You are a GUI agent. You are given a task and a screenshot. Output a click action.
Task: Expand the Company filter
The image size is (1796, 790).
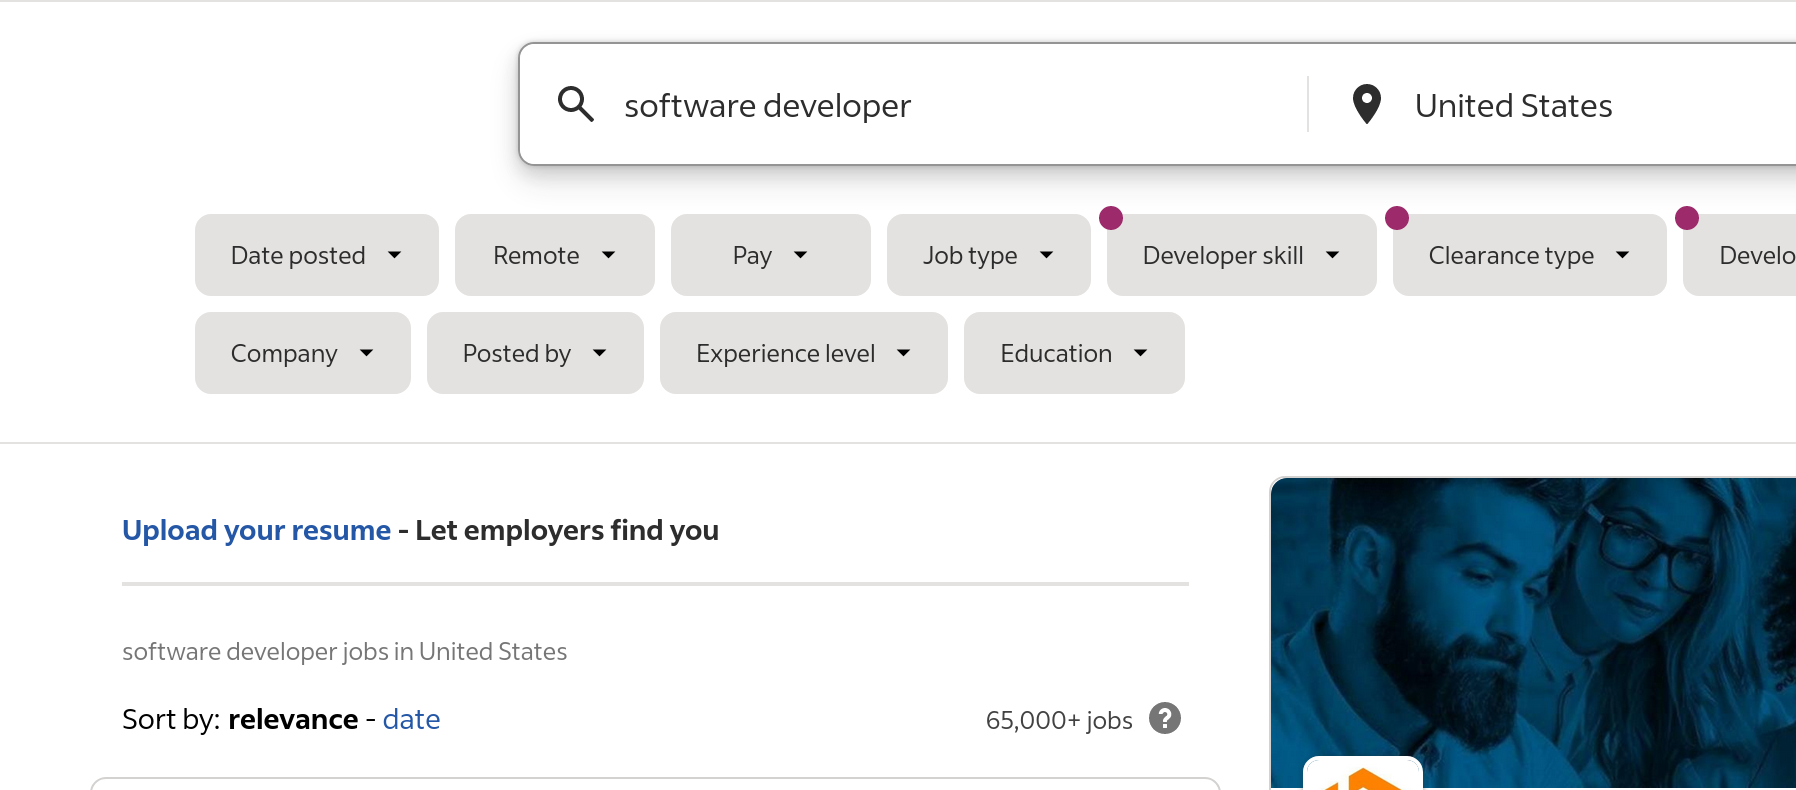303,353
